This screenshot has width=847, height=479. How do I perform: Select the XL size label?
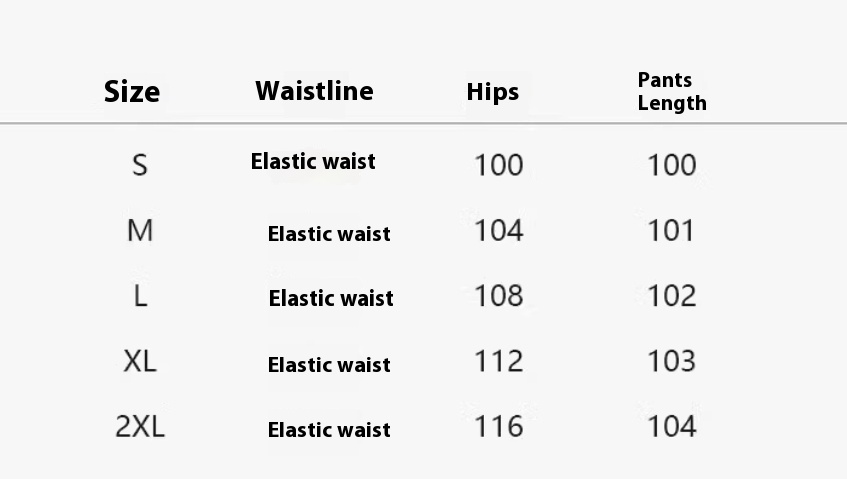tap(140, 361)
